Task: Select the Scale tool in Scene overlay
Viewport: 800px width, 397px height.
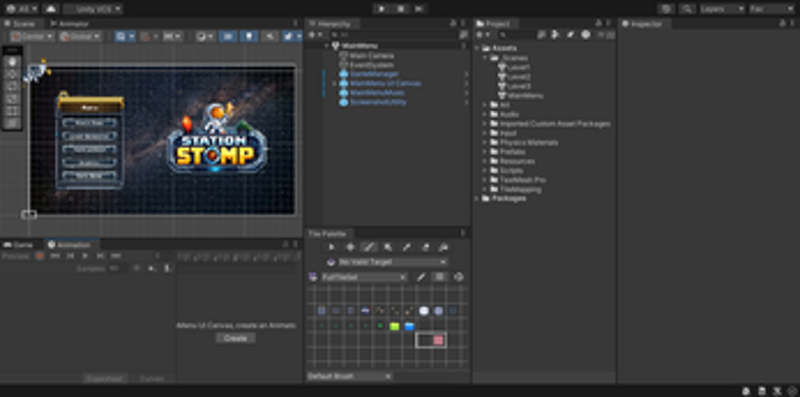Action: click(x=13, y=98)
